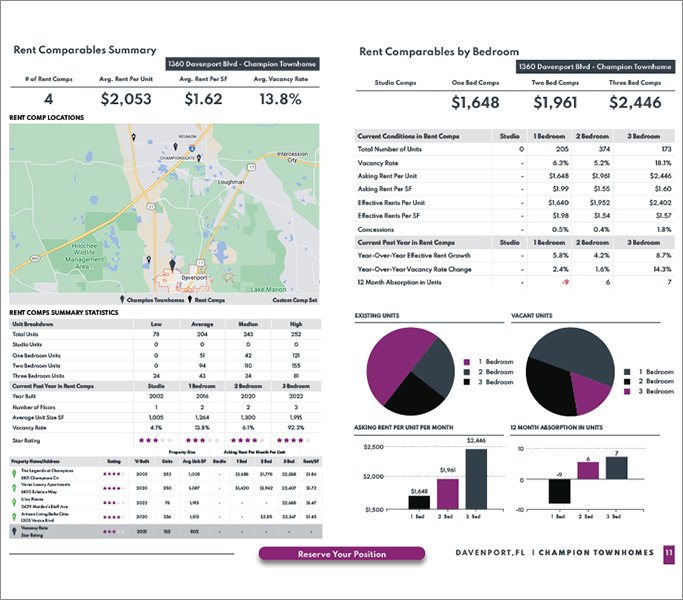The image size is (683, 600).
Task: Click the 1360 Davenport Blvd header on right page
Action: pyautogui.click(x=592, y=66)
